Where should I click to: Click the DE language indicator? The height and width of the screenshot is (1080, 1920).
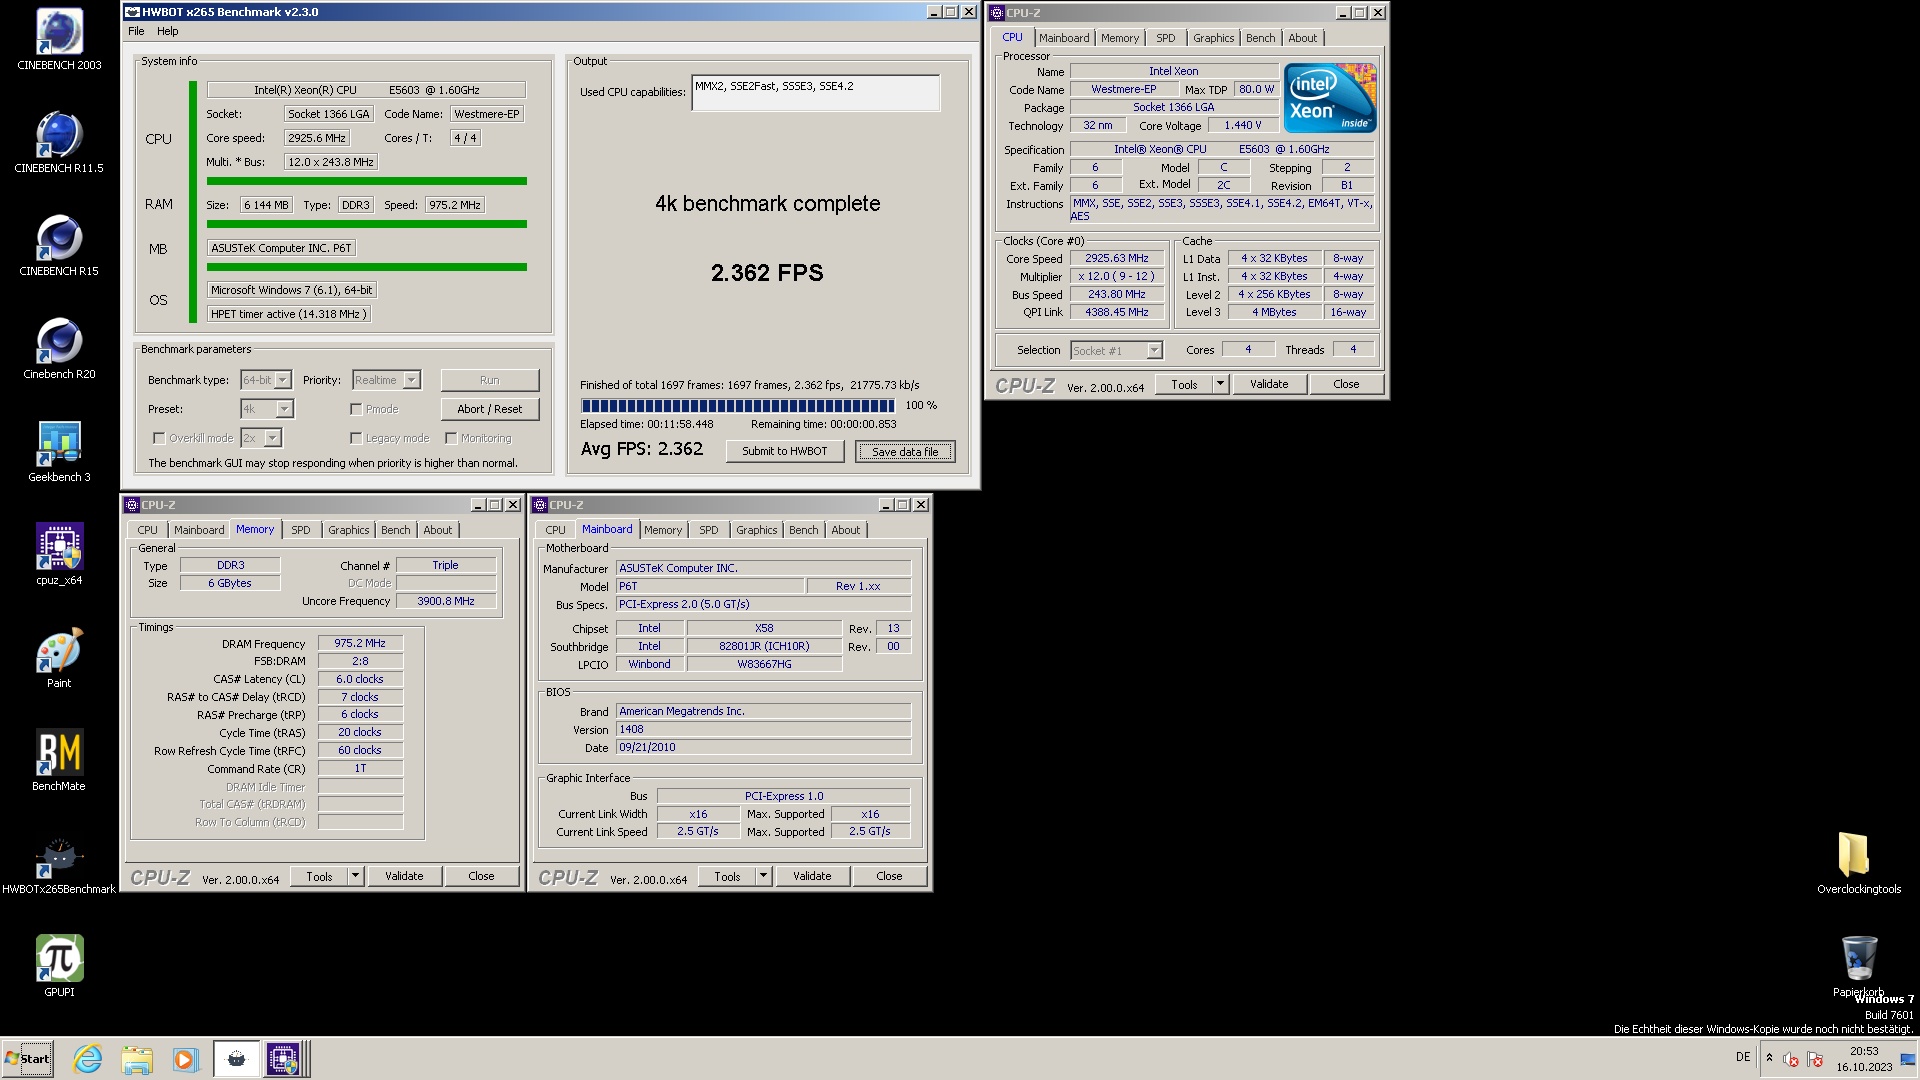click(1743, 1057)
